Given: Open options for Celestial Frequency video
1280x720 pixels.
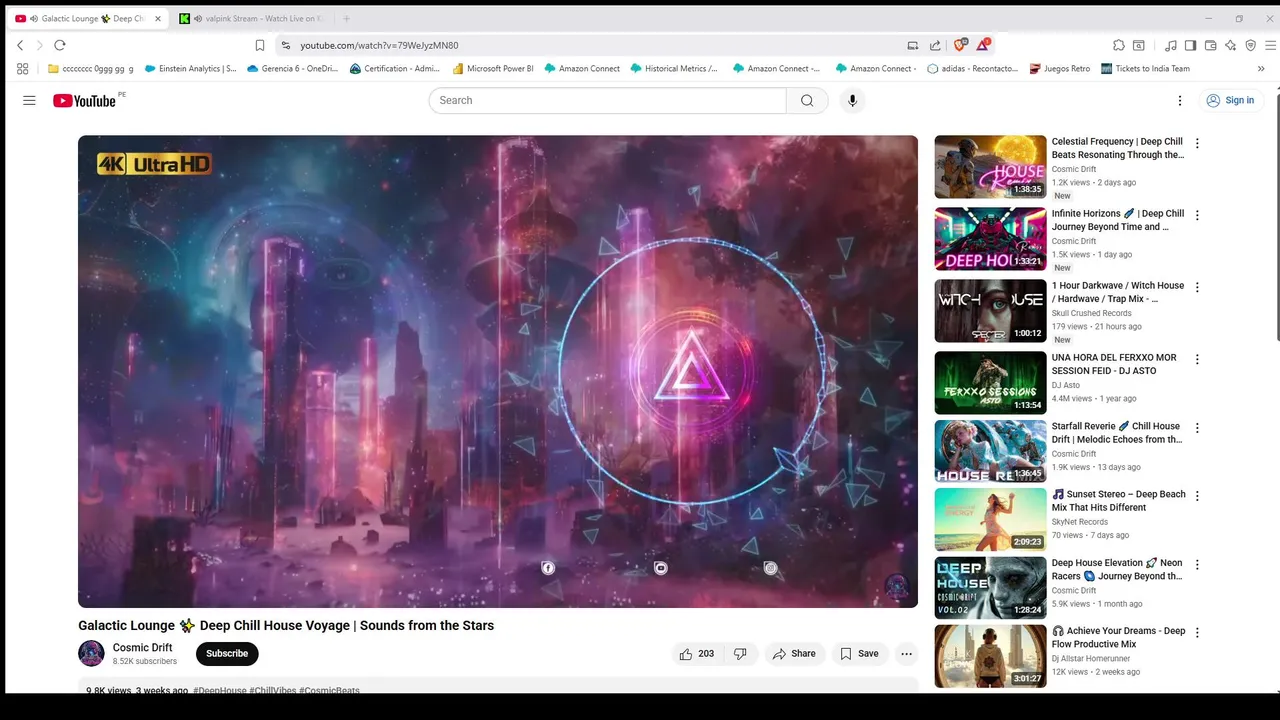Looking at the screenshot, I should pos(1197,143).
